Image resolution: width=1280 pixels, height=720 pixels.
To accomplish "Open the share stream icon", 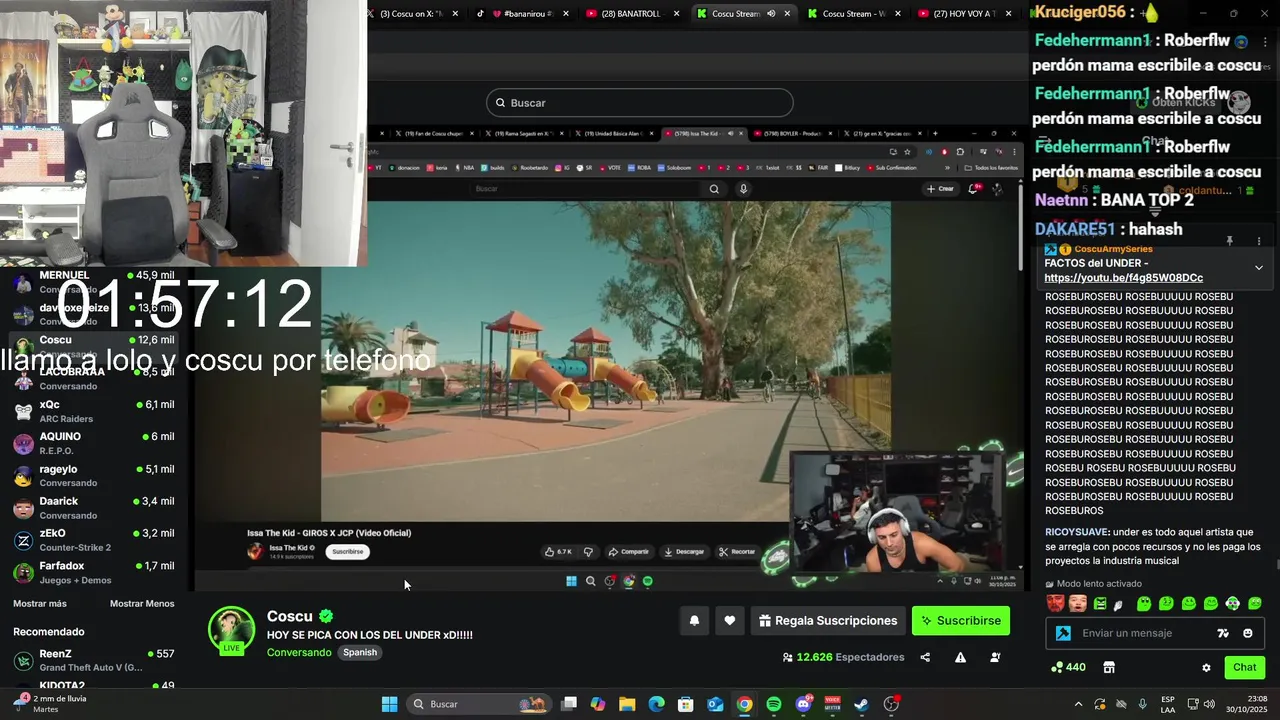I will 925,658.
